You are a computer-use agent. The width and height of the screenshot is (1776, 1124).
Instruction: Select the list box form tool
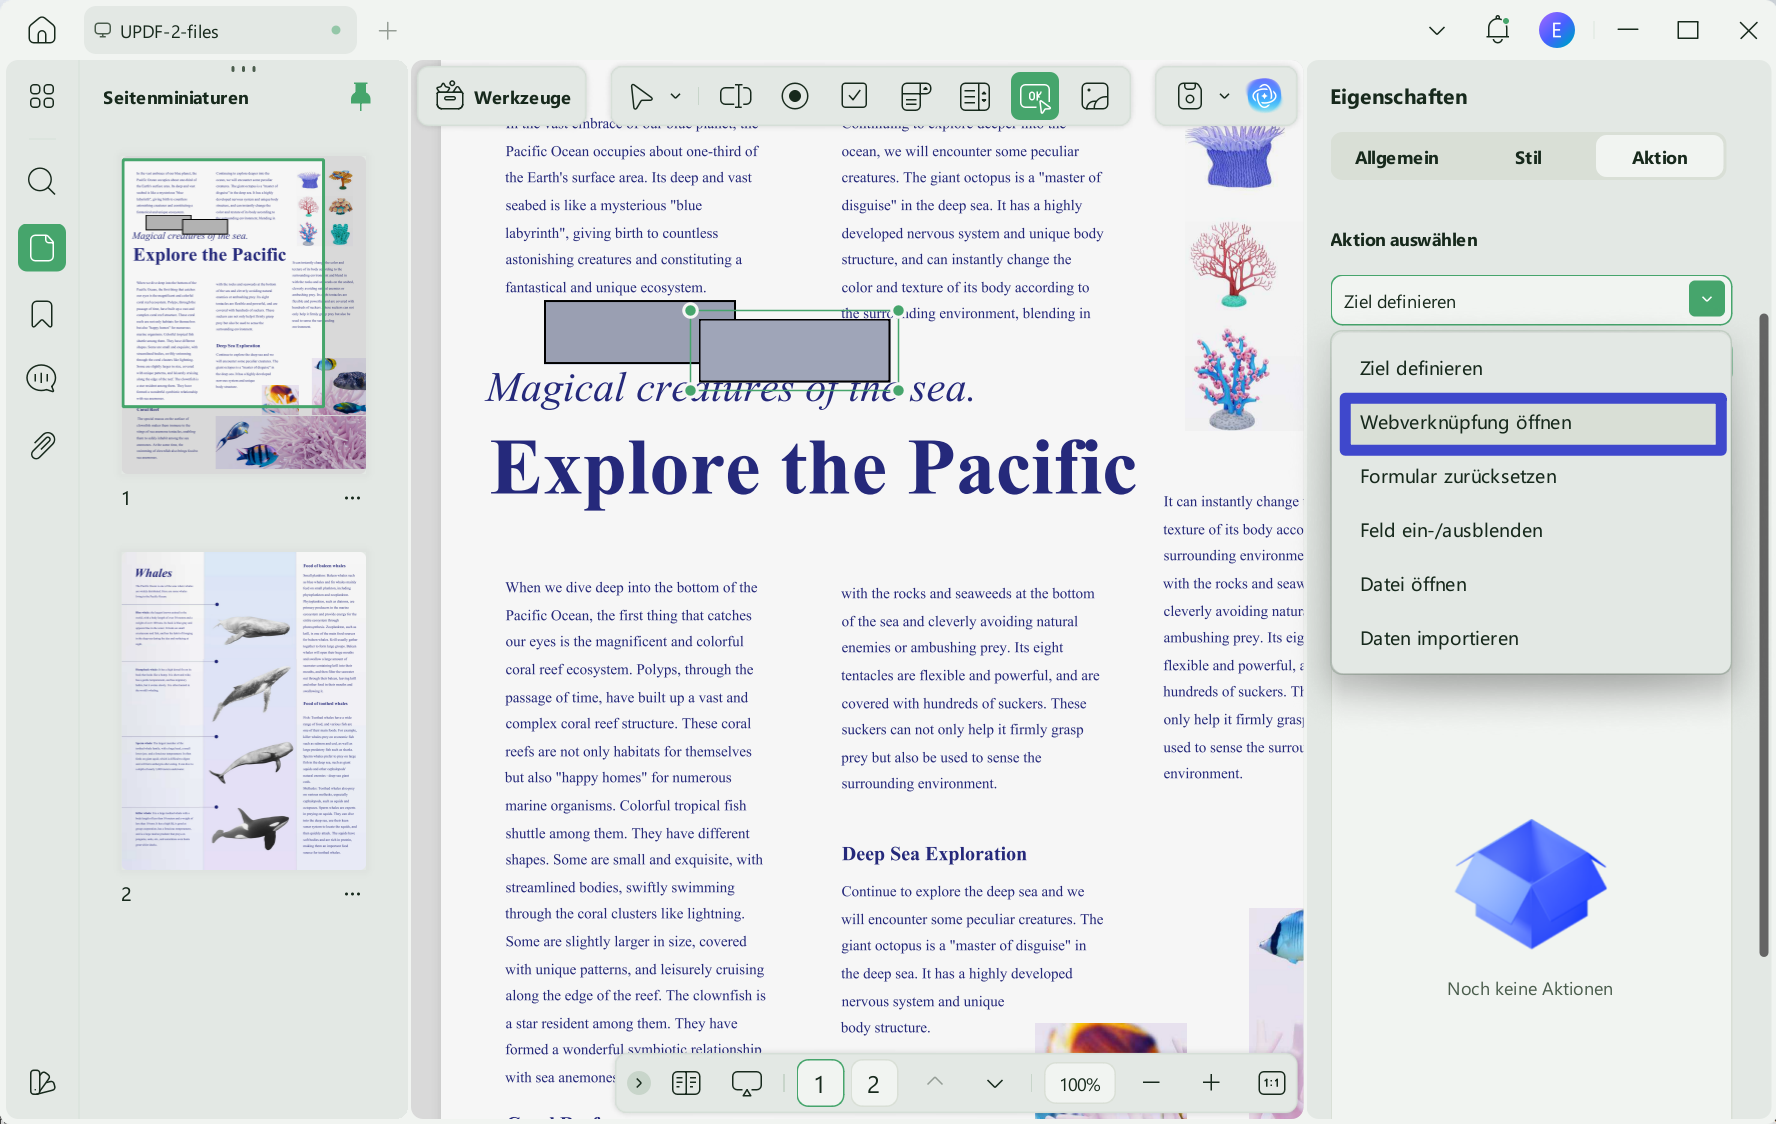point(975,96)
